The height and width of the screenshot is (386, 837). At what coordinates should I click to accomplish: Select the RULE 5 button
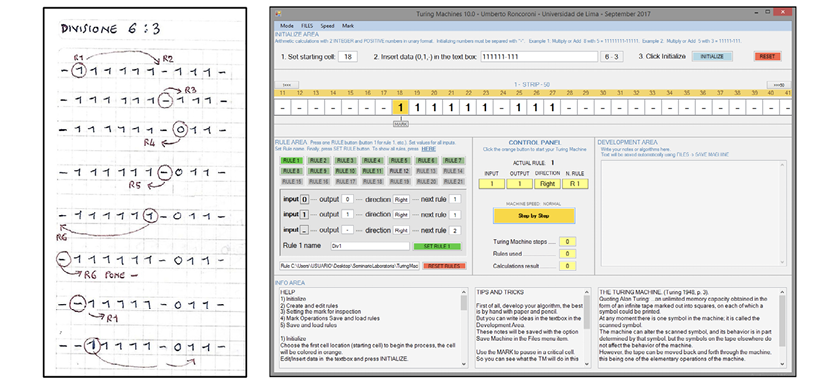(x=399, y=161)
